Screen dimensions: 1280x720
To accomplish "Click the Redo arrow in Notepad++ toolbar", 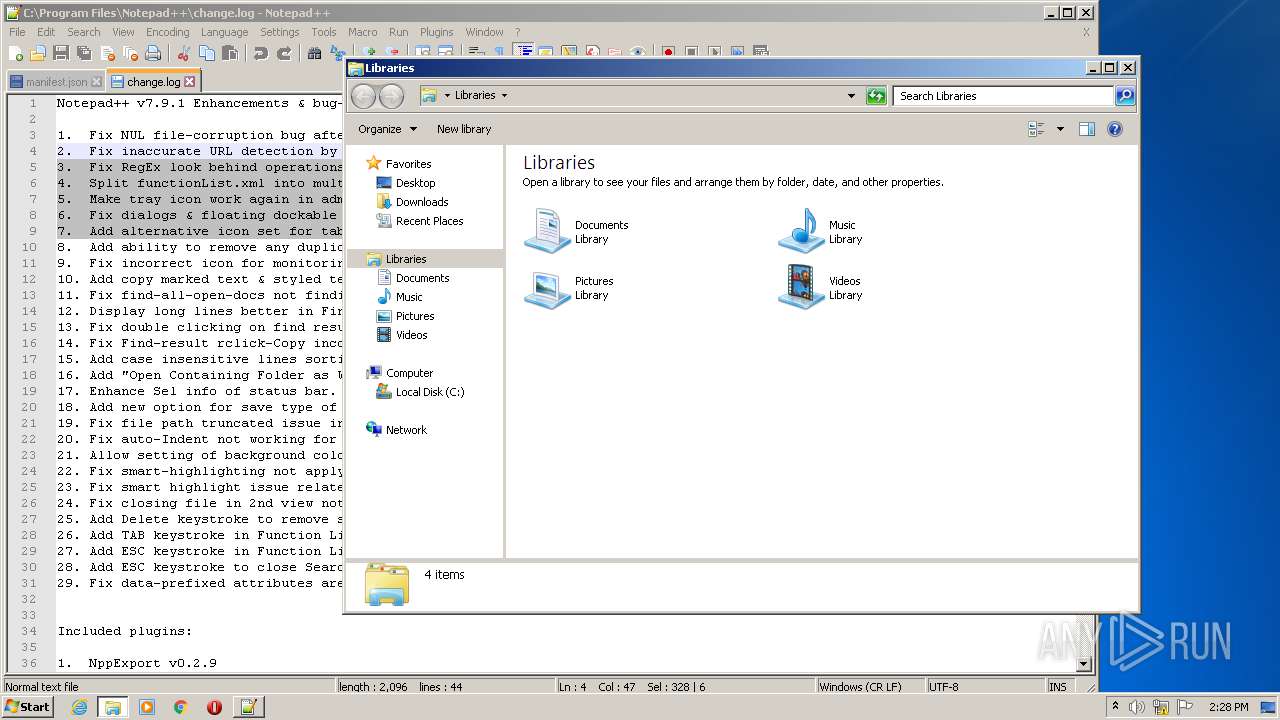I will click(284, 53).
